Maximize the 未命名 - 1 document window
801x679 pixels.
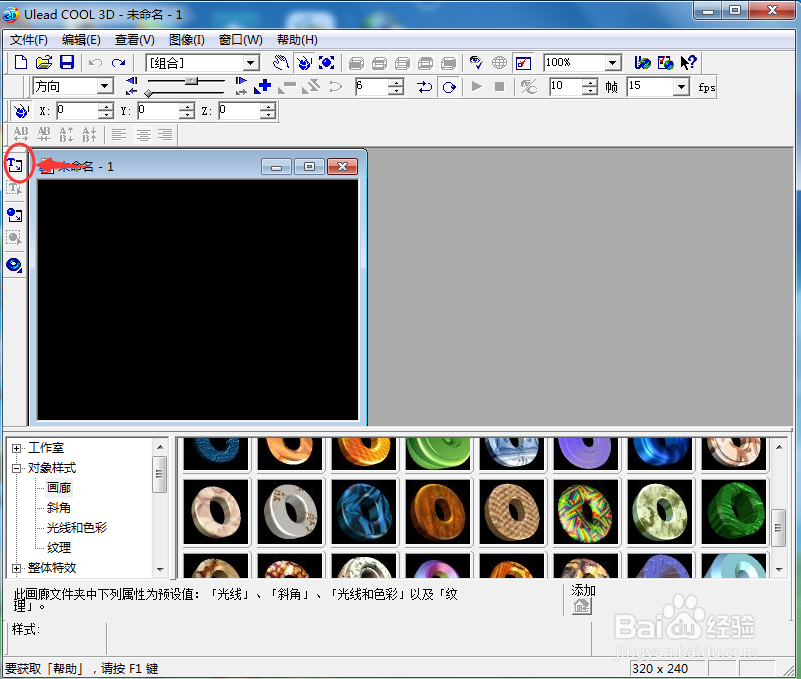pyautogui.click(x=309, y=167)
